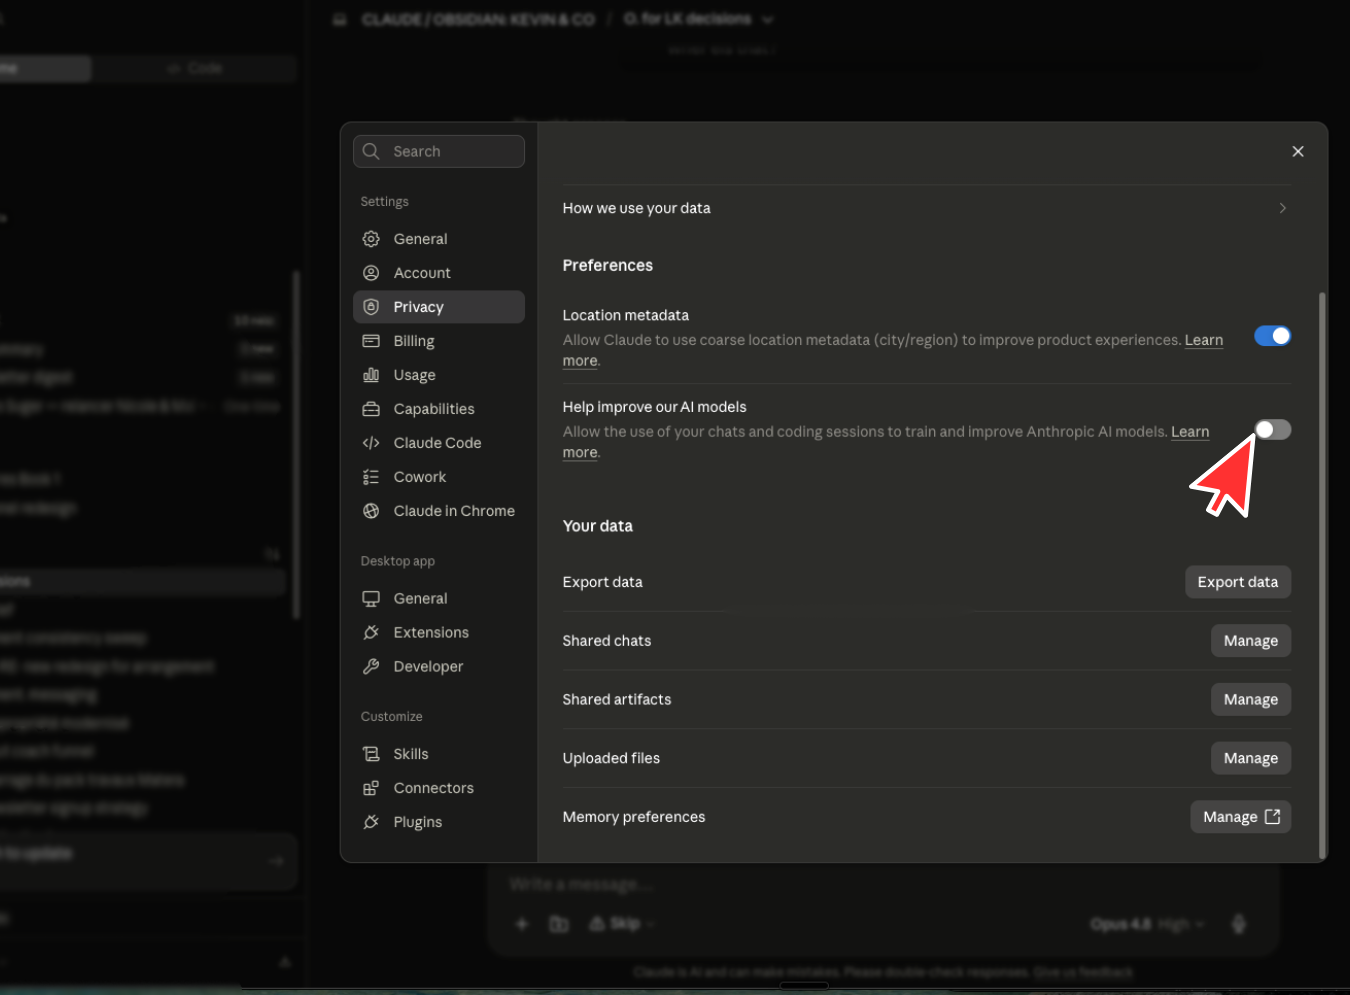Viewport: 1350px width, 995px height.
Task: Open General settings with gear icon
Action: click(438, 239)
